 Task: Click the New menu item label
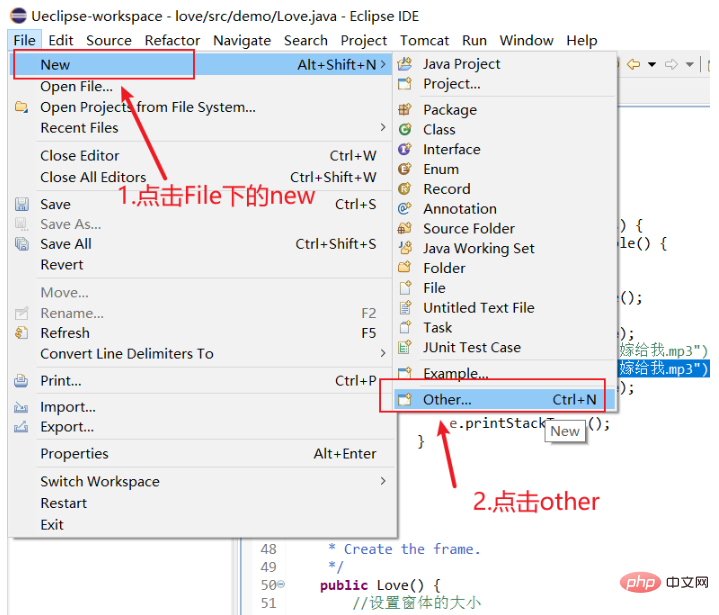tap(55, 65)
